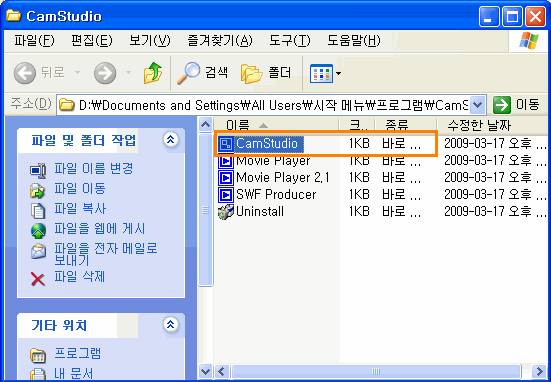Click 파일을 전자 메일로 보내기 link
Screen dimensions: 551x382
point(106,254)
